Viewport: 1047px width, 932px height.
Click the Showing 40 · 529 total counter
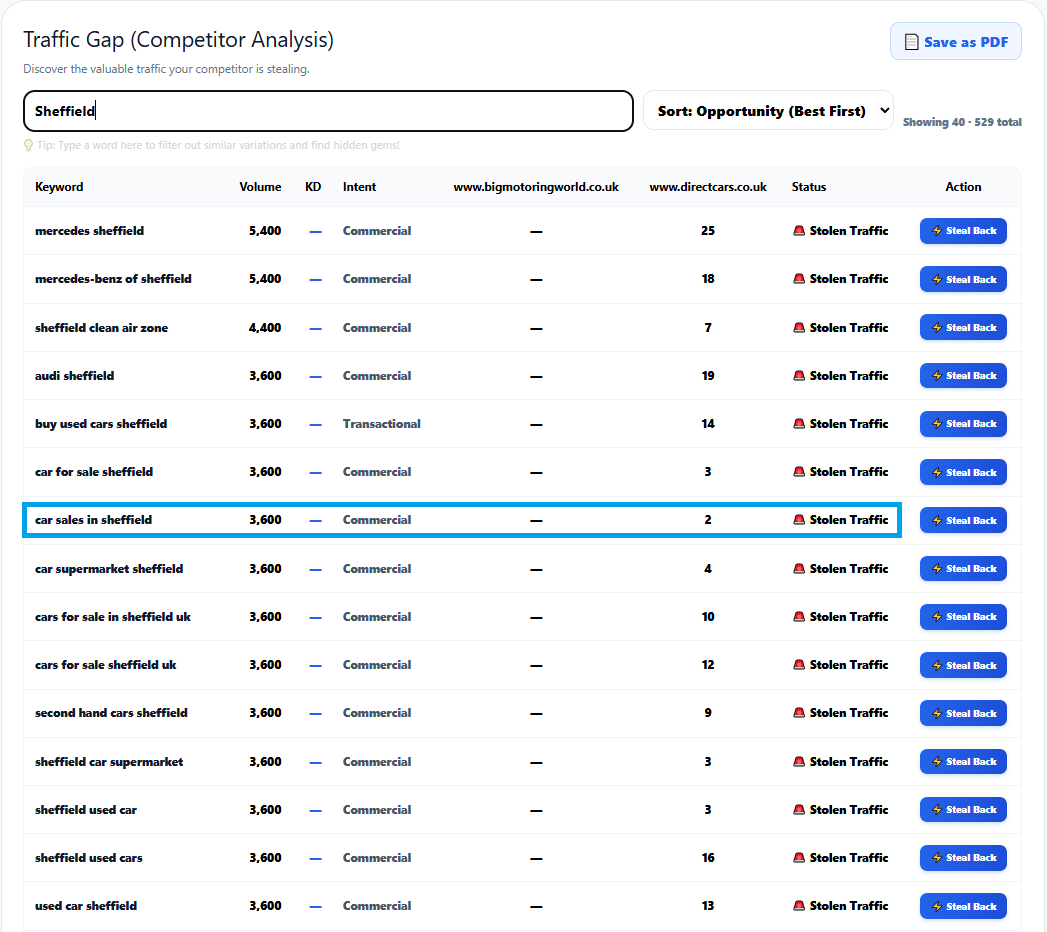962,122
